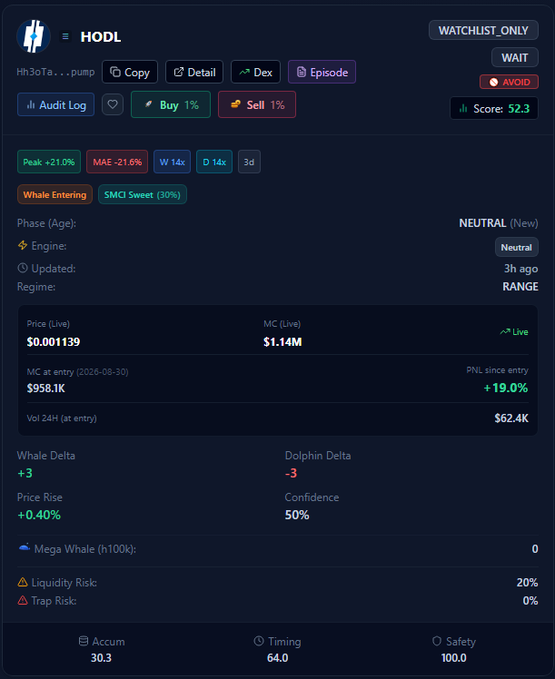Viewport: 555px width, 679px height.
Task: Select the Peak +21.0% tag
Action: coord(49,162)
